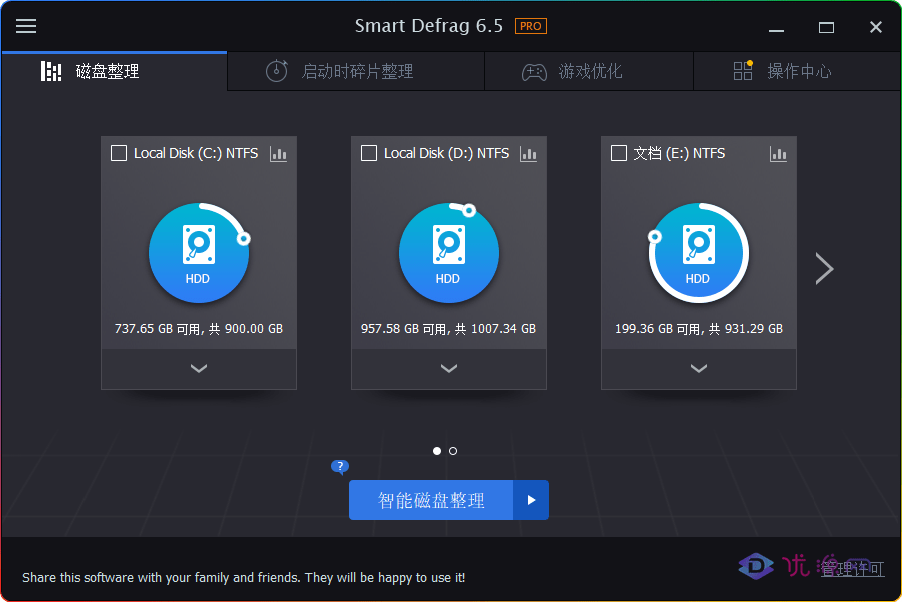Switch to the 磁盘整理 tab

[114, 71]
